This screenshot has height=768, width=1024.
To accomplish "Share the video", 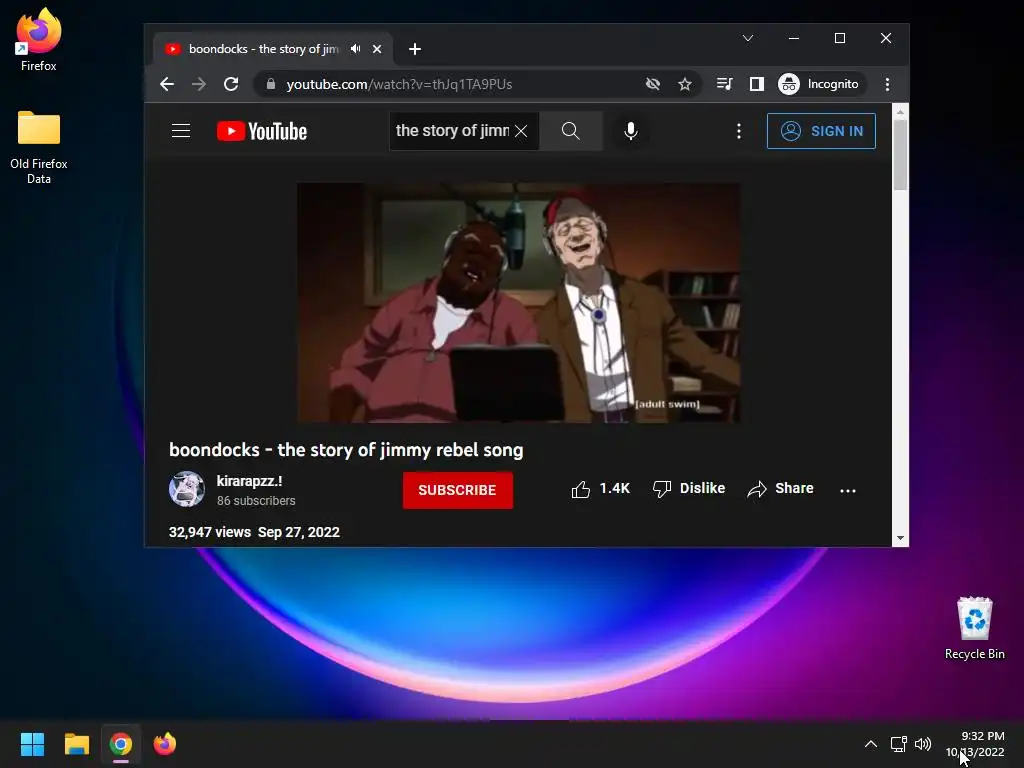I will click(780, 488).
